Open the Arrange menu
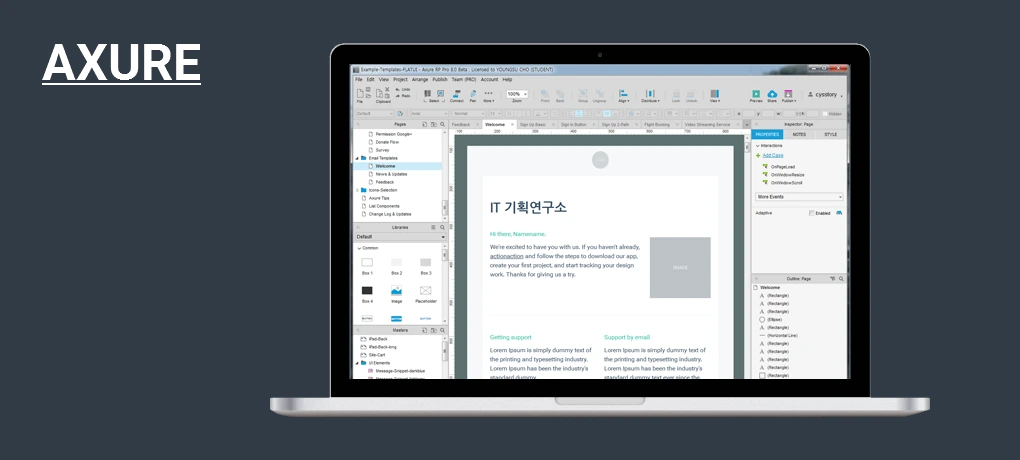The width and height of the screenshot is (1020, 460). 420,79
